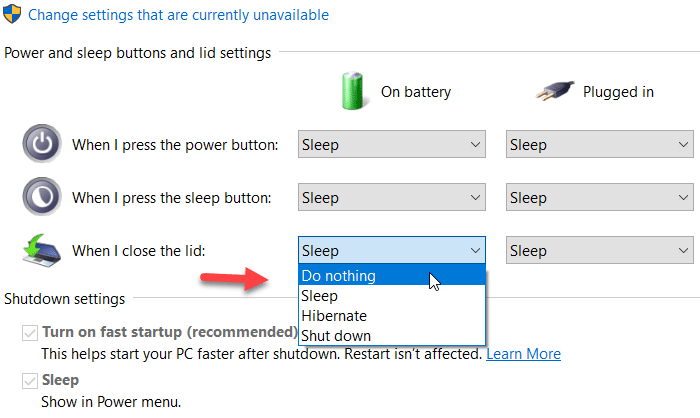
Task: Open power button On battery dropdown
Action: point(391,145)
